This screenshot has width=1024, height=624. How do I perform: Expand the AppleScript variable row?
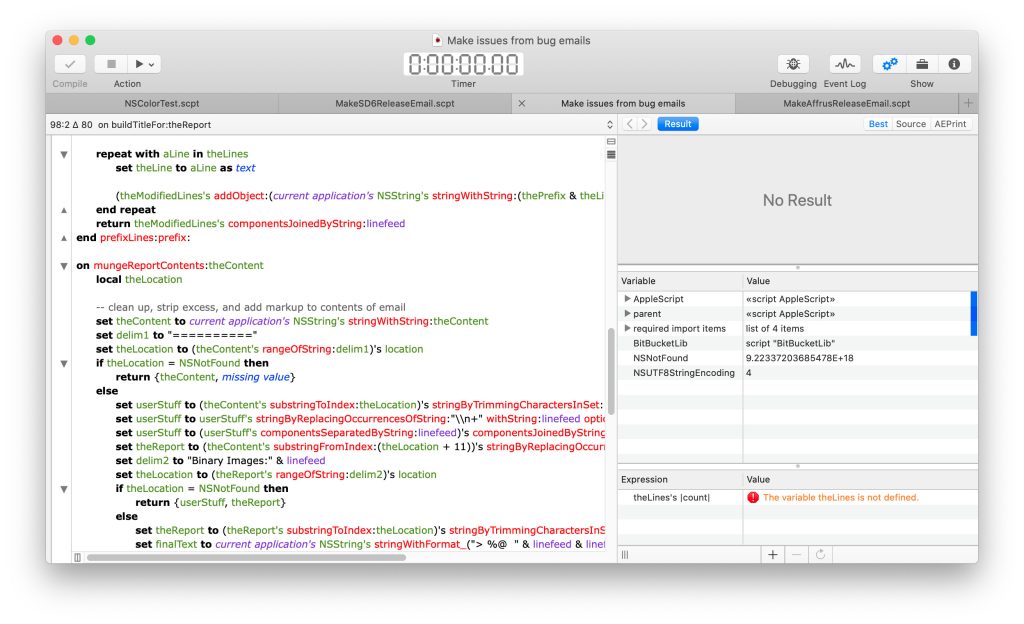[627, 299]
